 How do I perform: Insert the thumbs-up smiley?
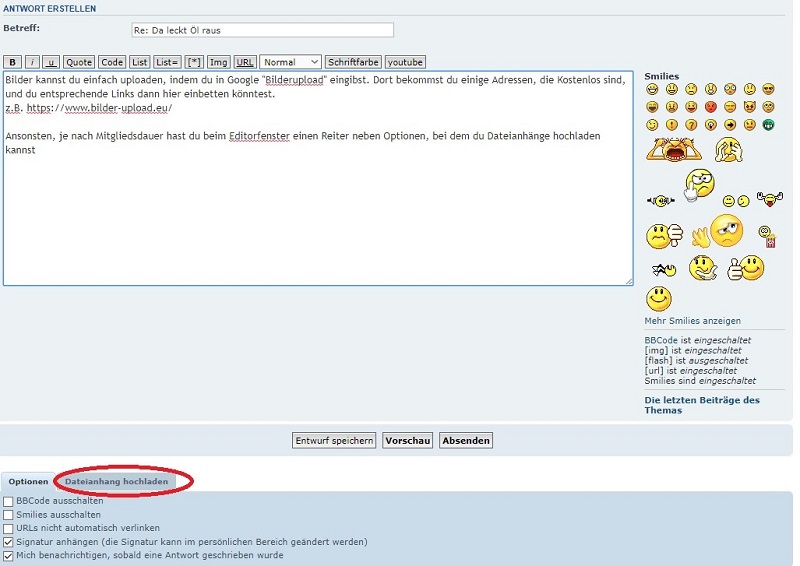pos(745,268)
